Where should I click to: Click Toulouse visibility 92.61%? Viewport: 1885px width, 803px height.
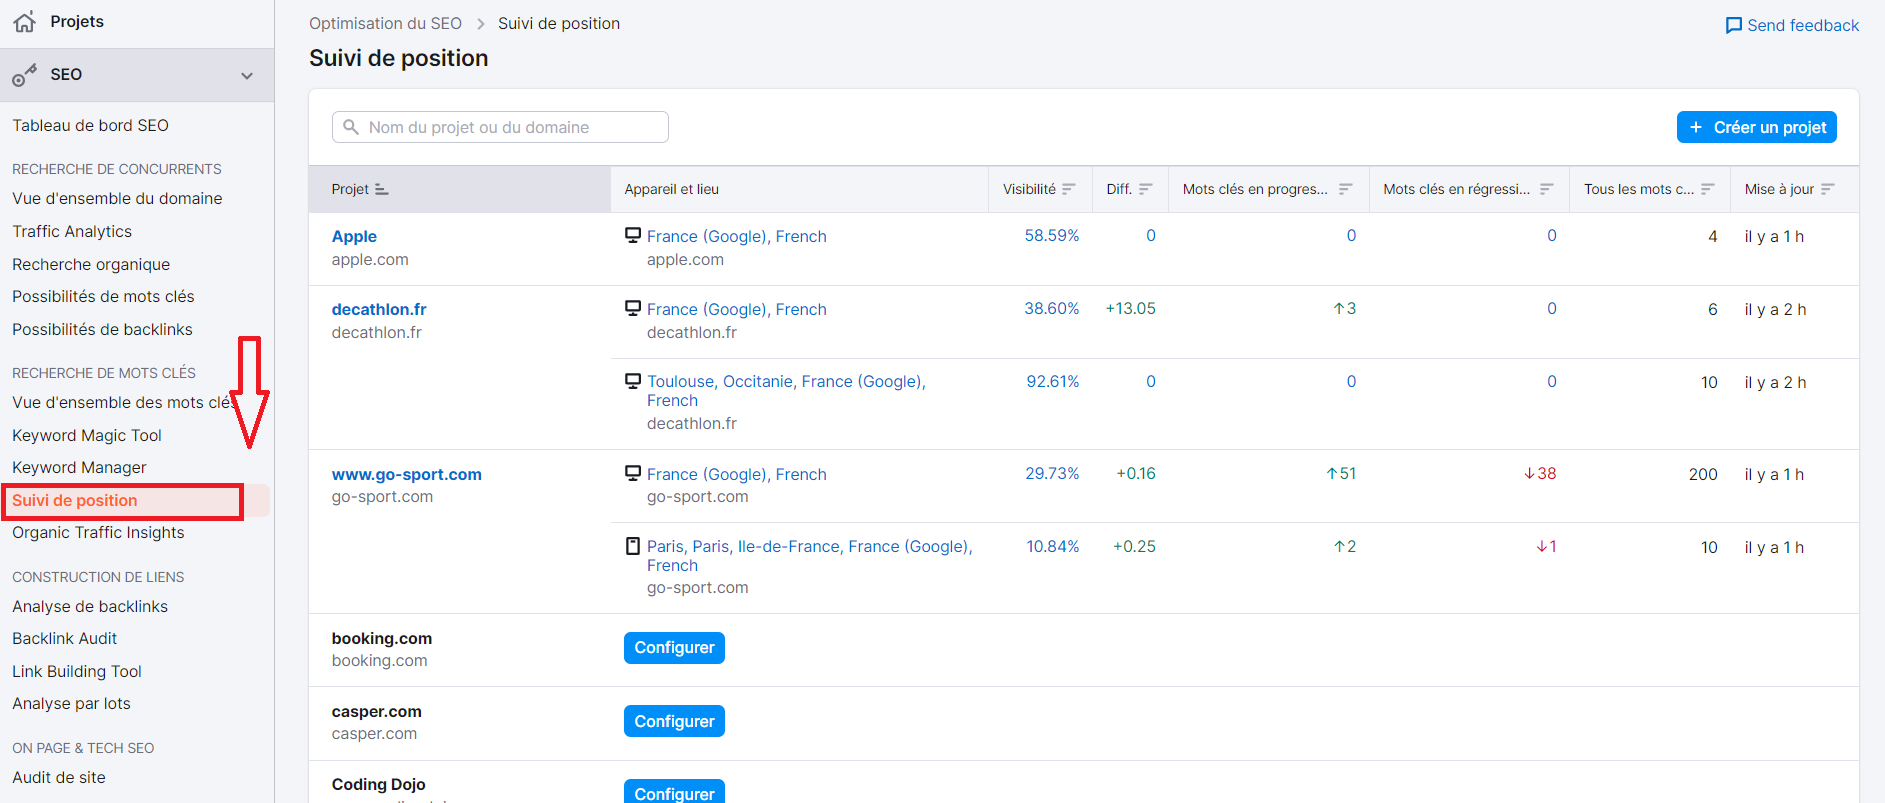coord(1053,381)
